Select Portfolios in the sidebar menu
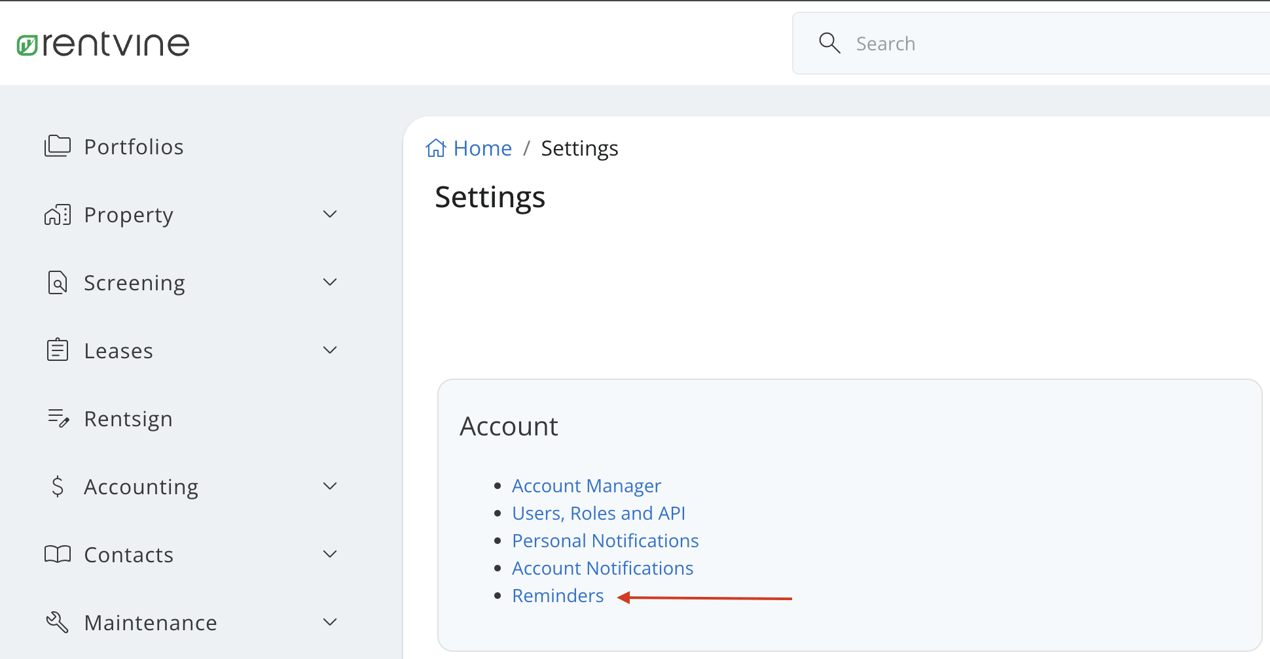Viewport: 1270px width, 659px height. coord(135,146)
